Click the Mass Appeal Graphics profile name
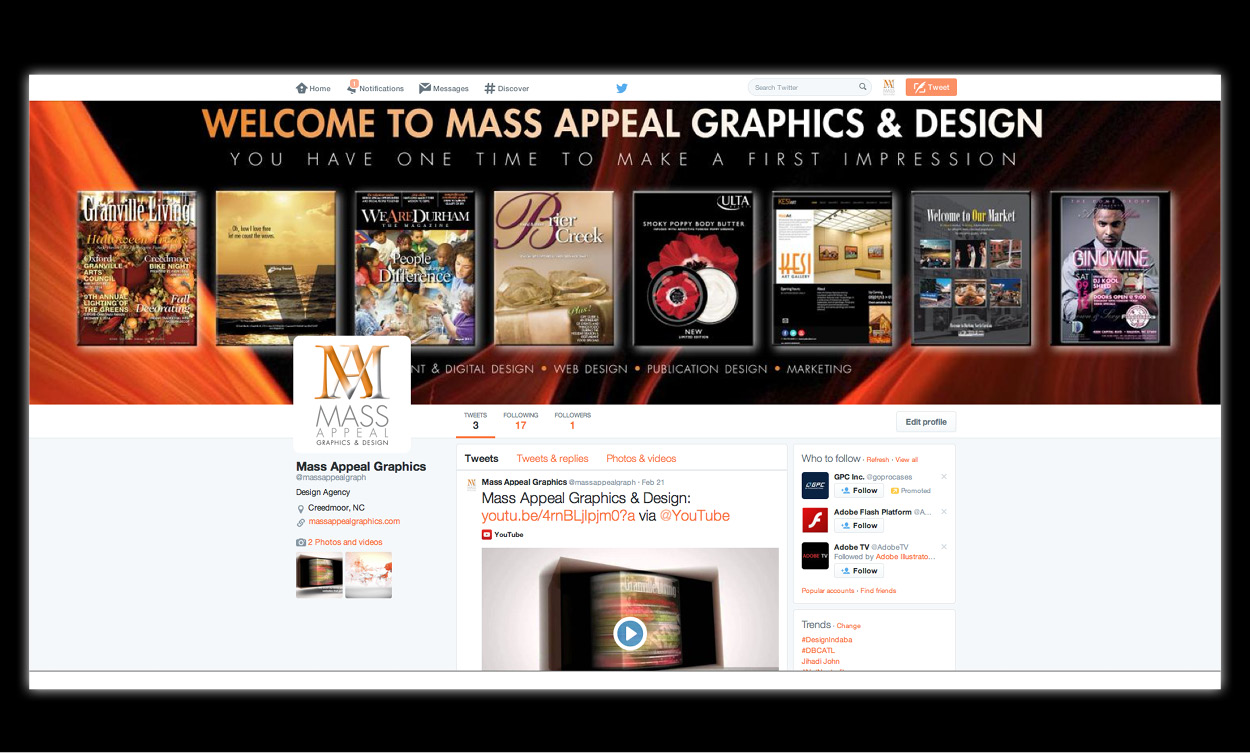Screen dimensions: 1250x753 click(361, 466)
